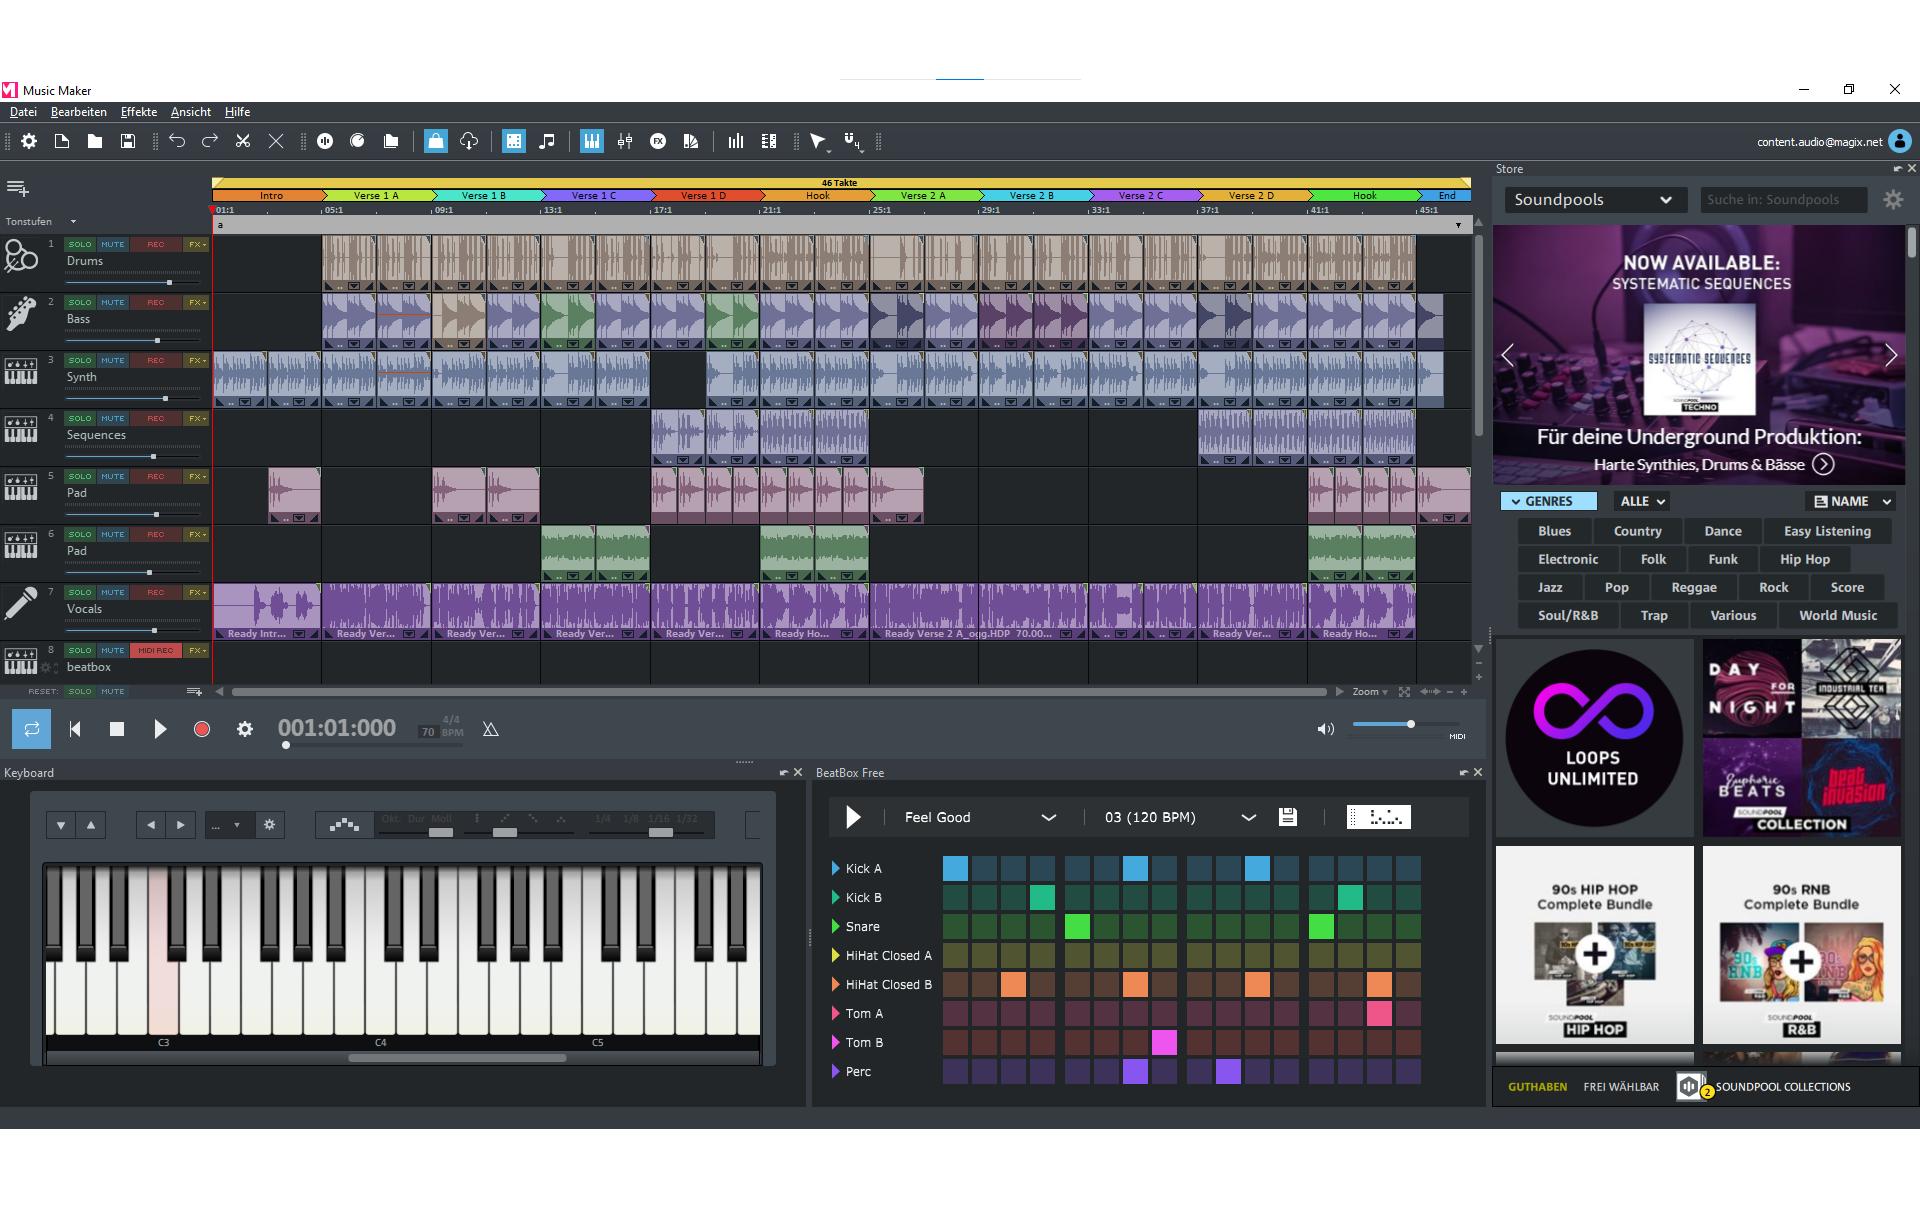Enable MIDI REC on beatbox track

(x=156, y=650)
